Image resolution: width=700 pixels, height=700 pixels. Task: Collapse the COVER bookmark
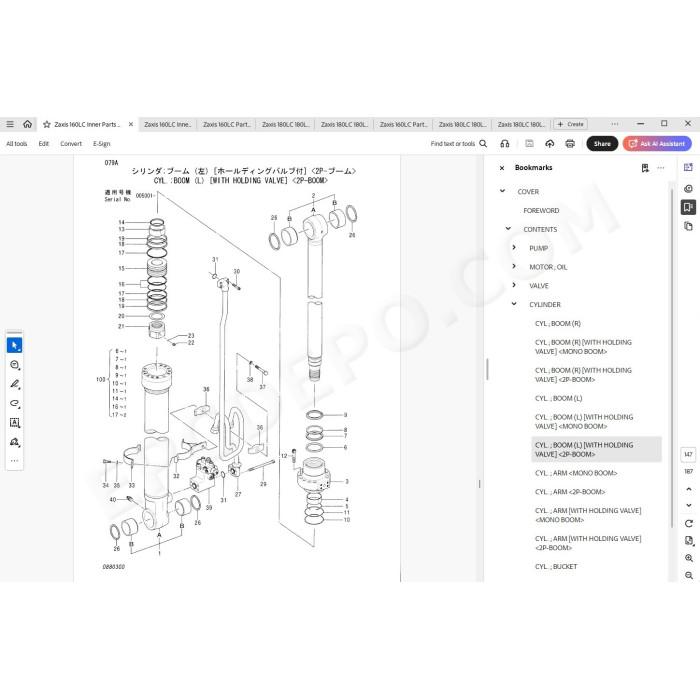click(x=502, y=191)
